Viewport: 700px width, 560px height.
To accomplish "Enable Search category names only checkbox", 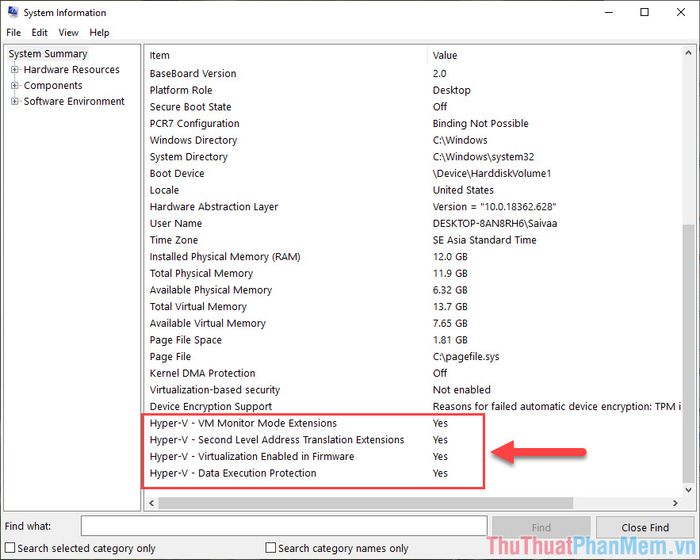I will pos(271,547).
